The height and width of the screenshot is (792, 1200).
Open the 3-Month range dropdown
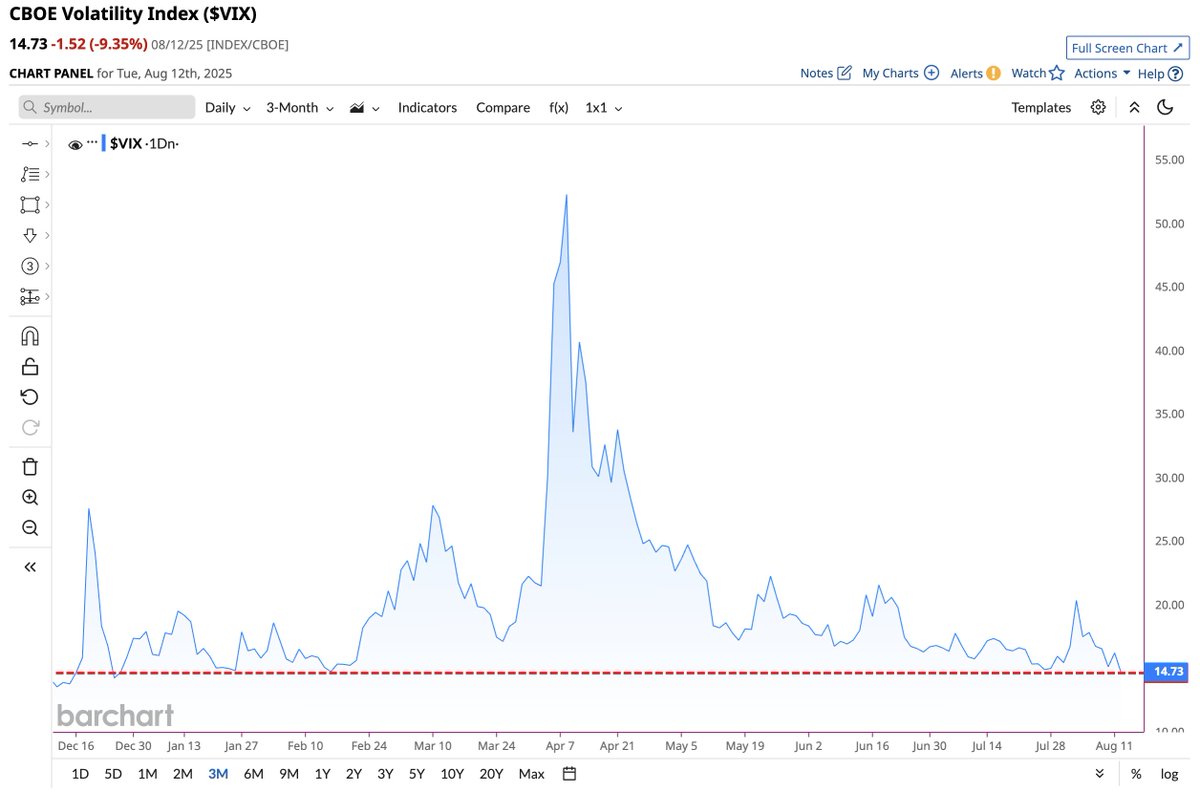298,107
